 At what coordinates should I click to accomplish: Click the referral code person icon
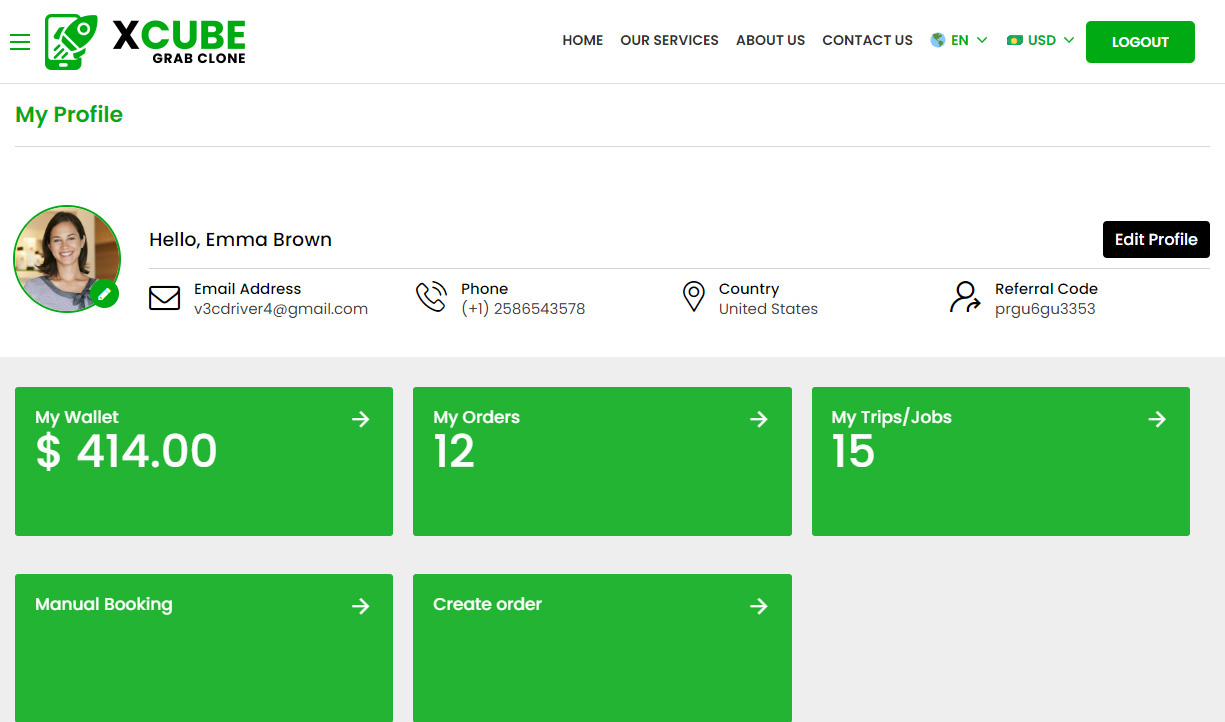965,298
